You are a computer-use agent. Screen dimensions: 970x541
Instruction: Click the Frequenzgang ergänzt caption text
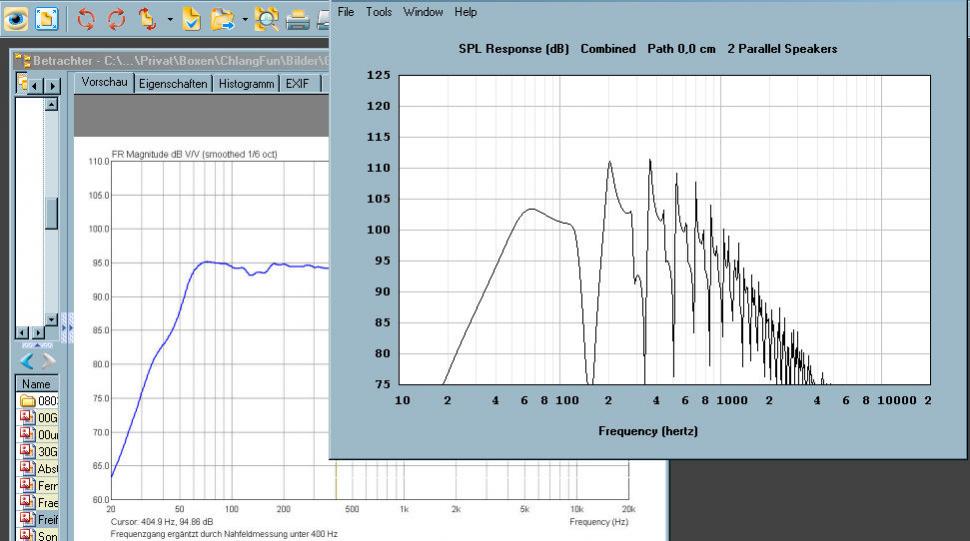(x=224, y=534)
